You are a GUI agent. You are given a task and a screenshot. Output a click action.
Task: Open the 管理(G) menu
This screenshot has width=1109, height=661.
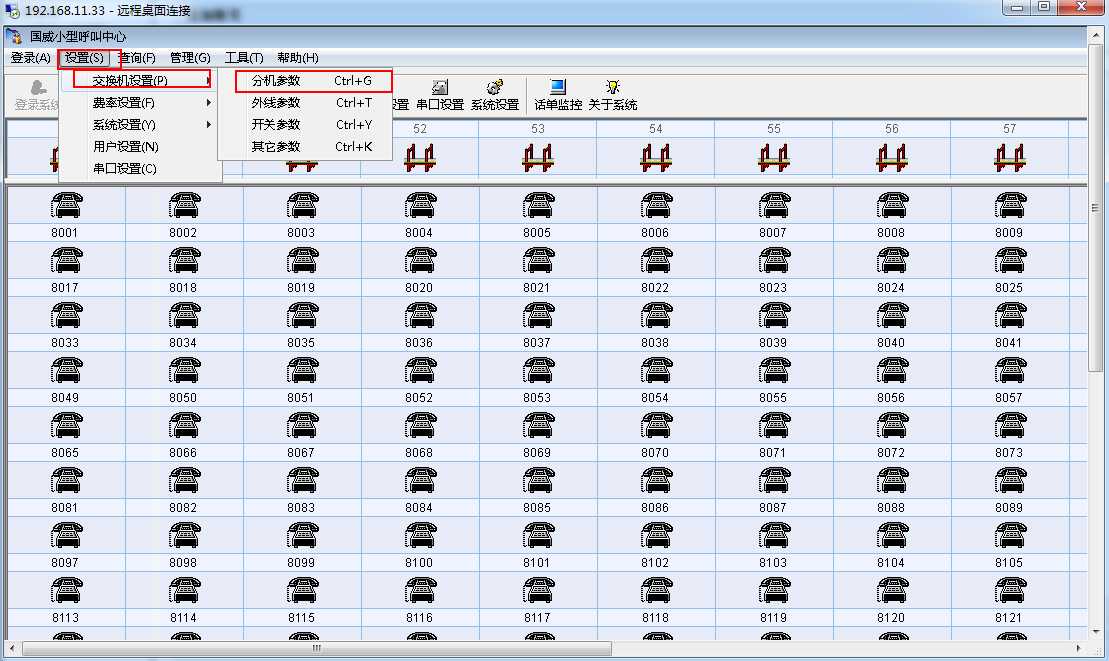coord(190,58)
